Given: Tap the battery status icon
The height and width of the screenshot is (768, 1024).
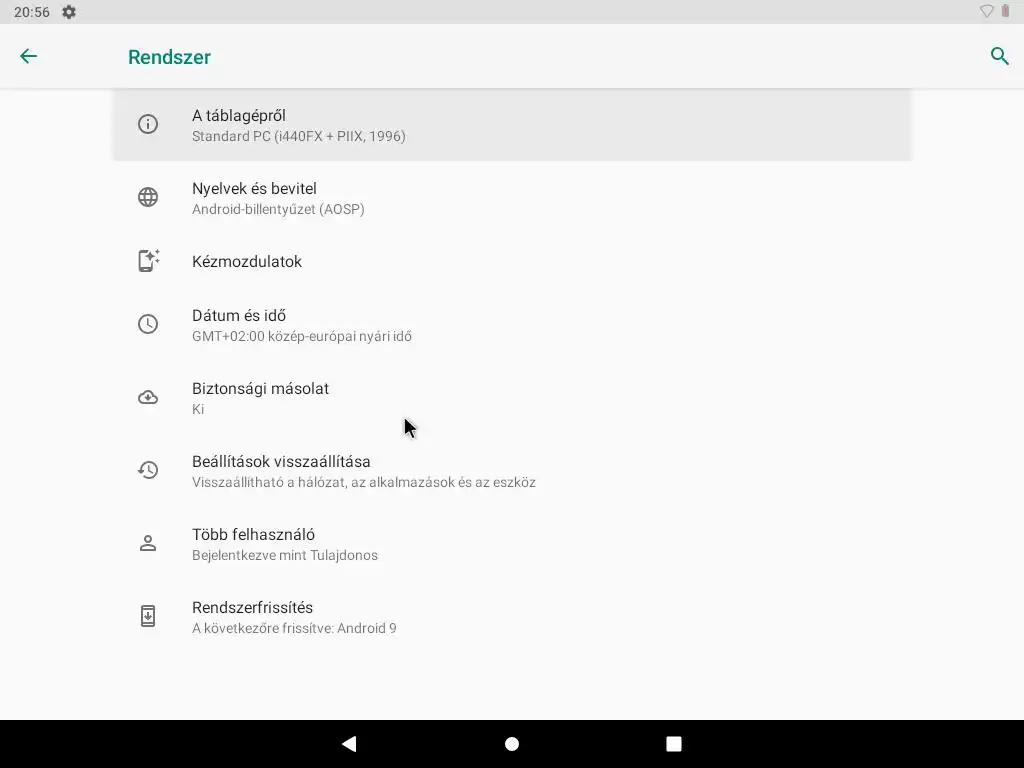Looking at the screenshot, I should pos(1005,12).
